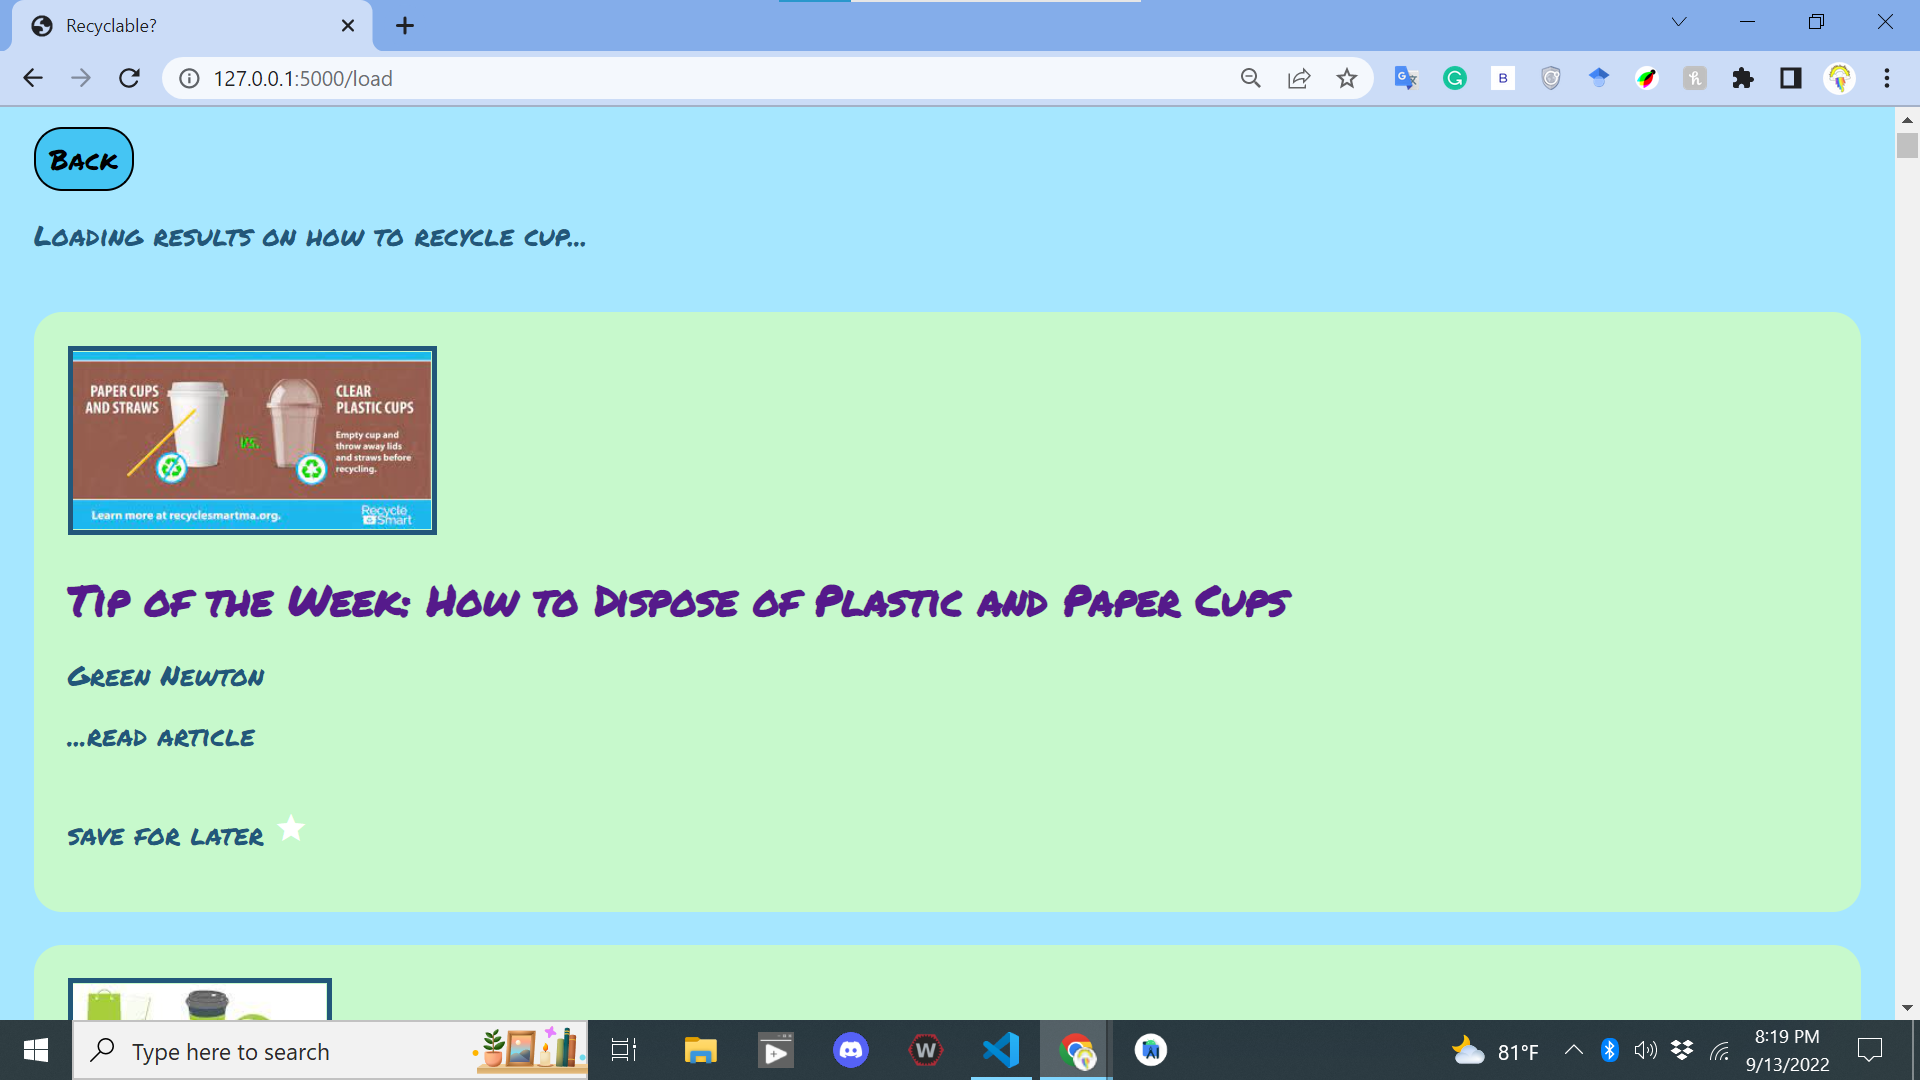Open the Grammarly extension icon

click(x=1454, y=78)
